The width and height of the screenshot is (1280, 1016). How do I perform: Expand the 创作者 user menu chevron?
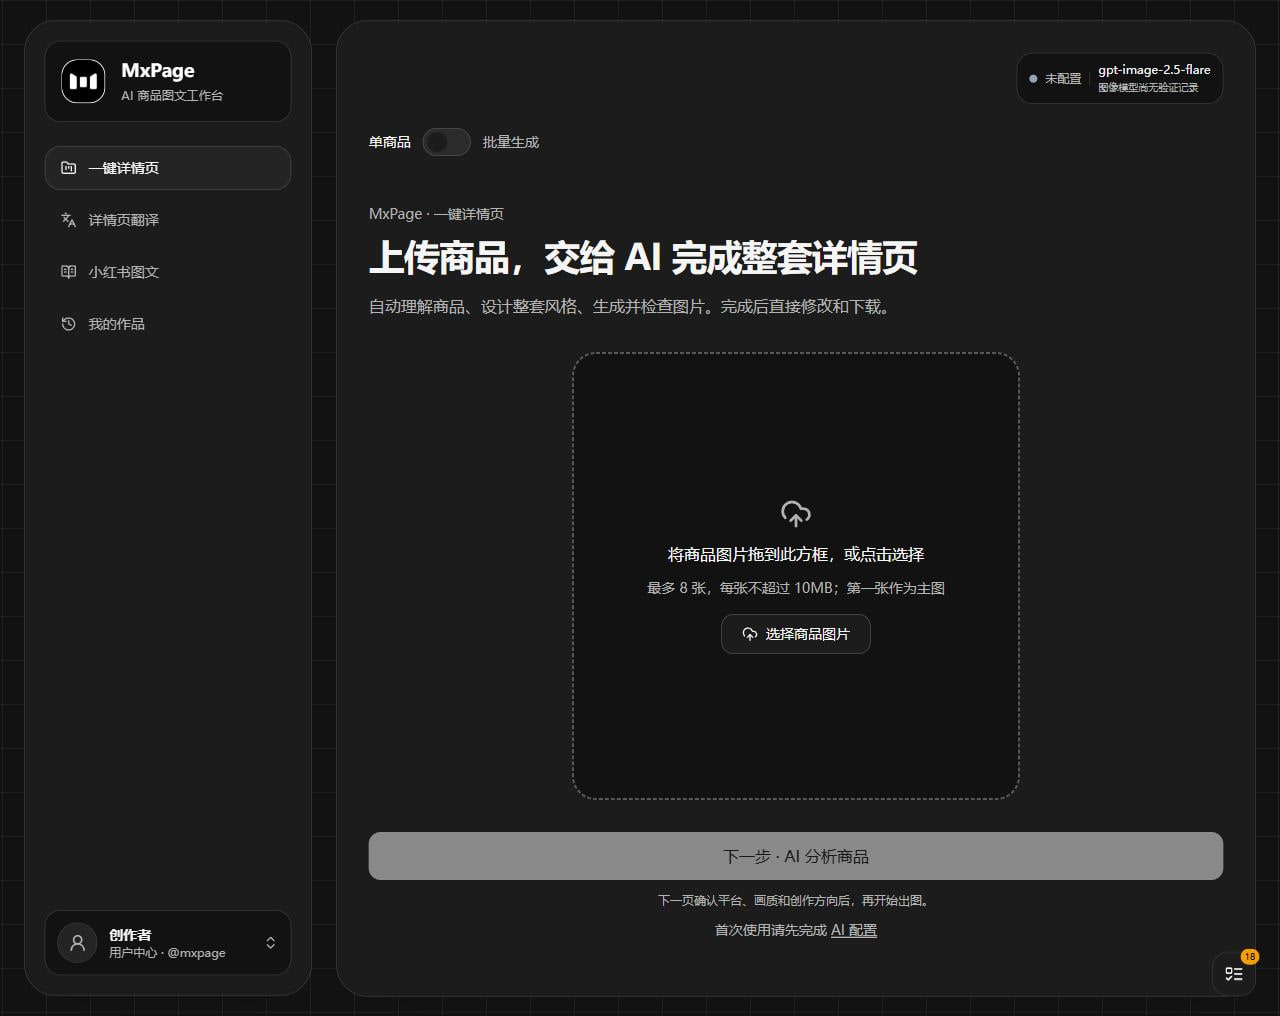tap(270, 943)
